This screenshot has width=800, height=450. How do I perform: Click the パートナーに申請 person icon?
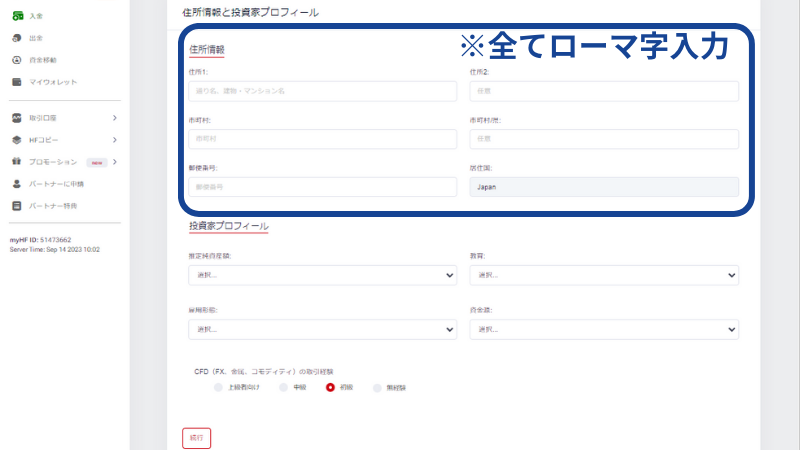click(17, 184)
